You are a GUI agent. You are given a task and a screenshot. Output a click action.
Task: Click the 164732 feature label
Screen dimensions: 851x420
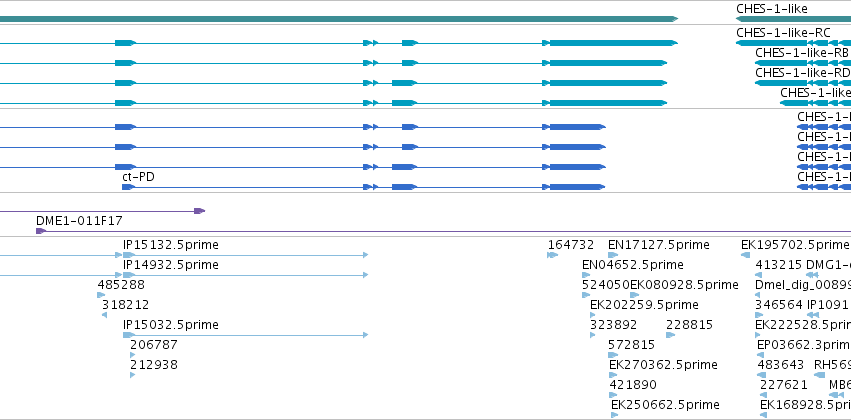(571, 245)
